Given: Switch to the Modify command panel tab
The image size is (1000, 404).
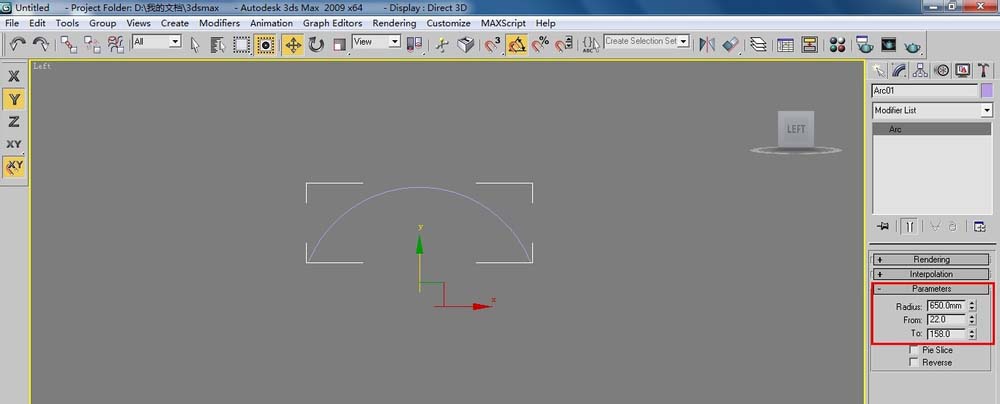Looking at the screenshot, I should point(899,70).
